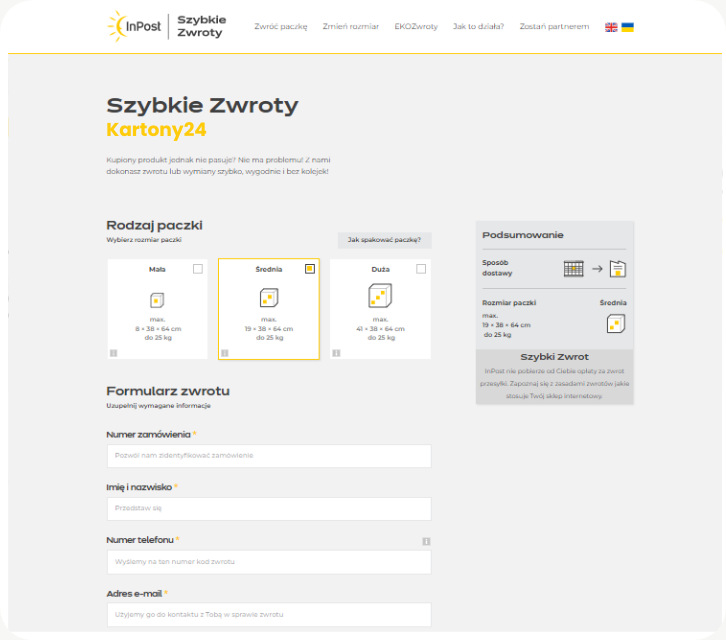Screen dimensions: 726x640
Task: Click the medium parcel box icon in Średnia card
Action: (269, 298)
